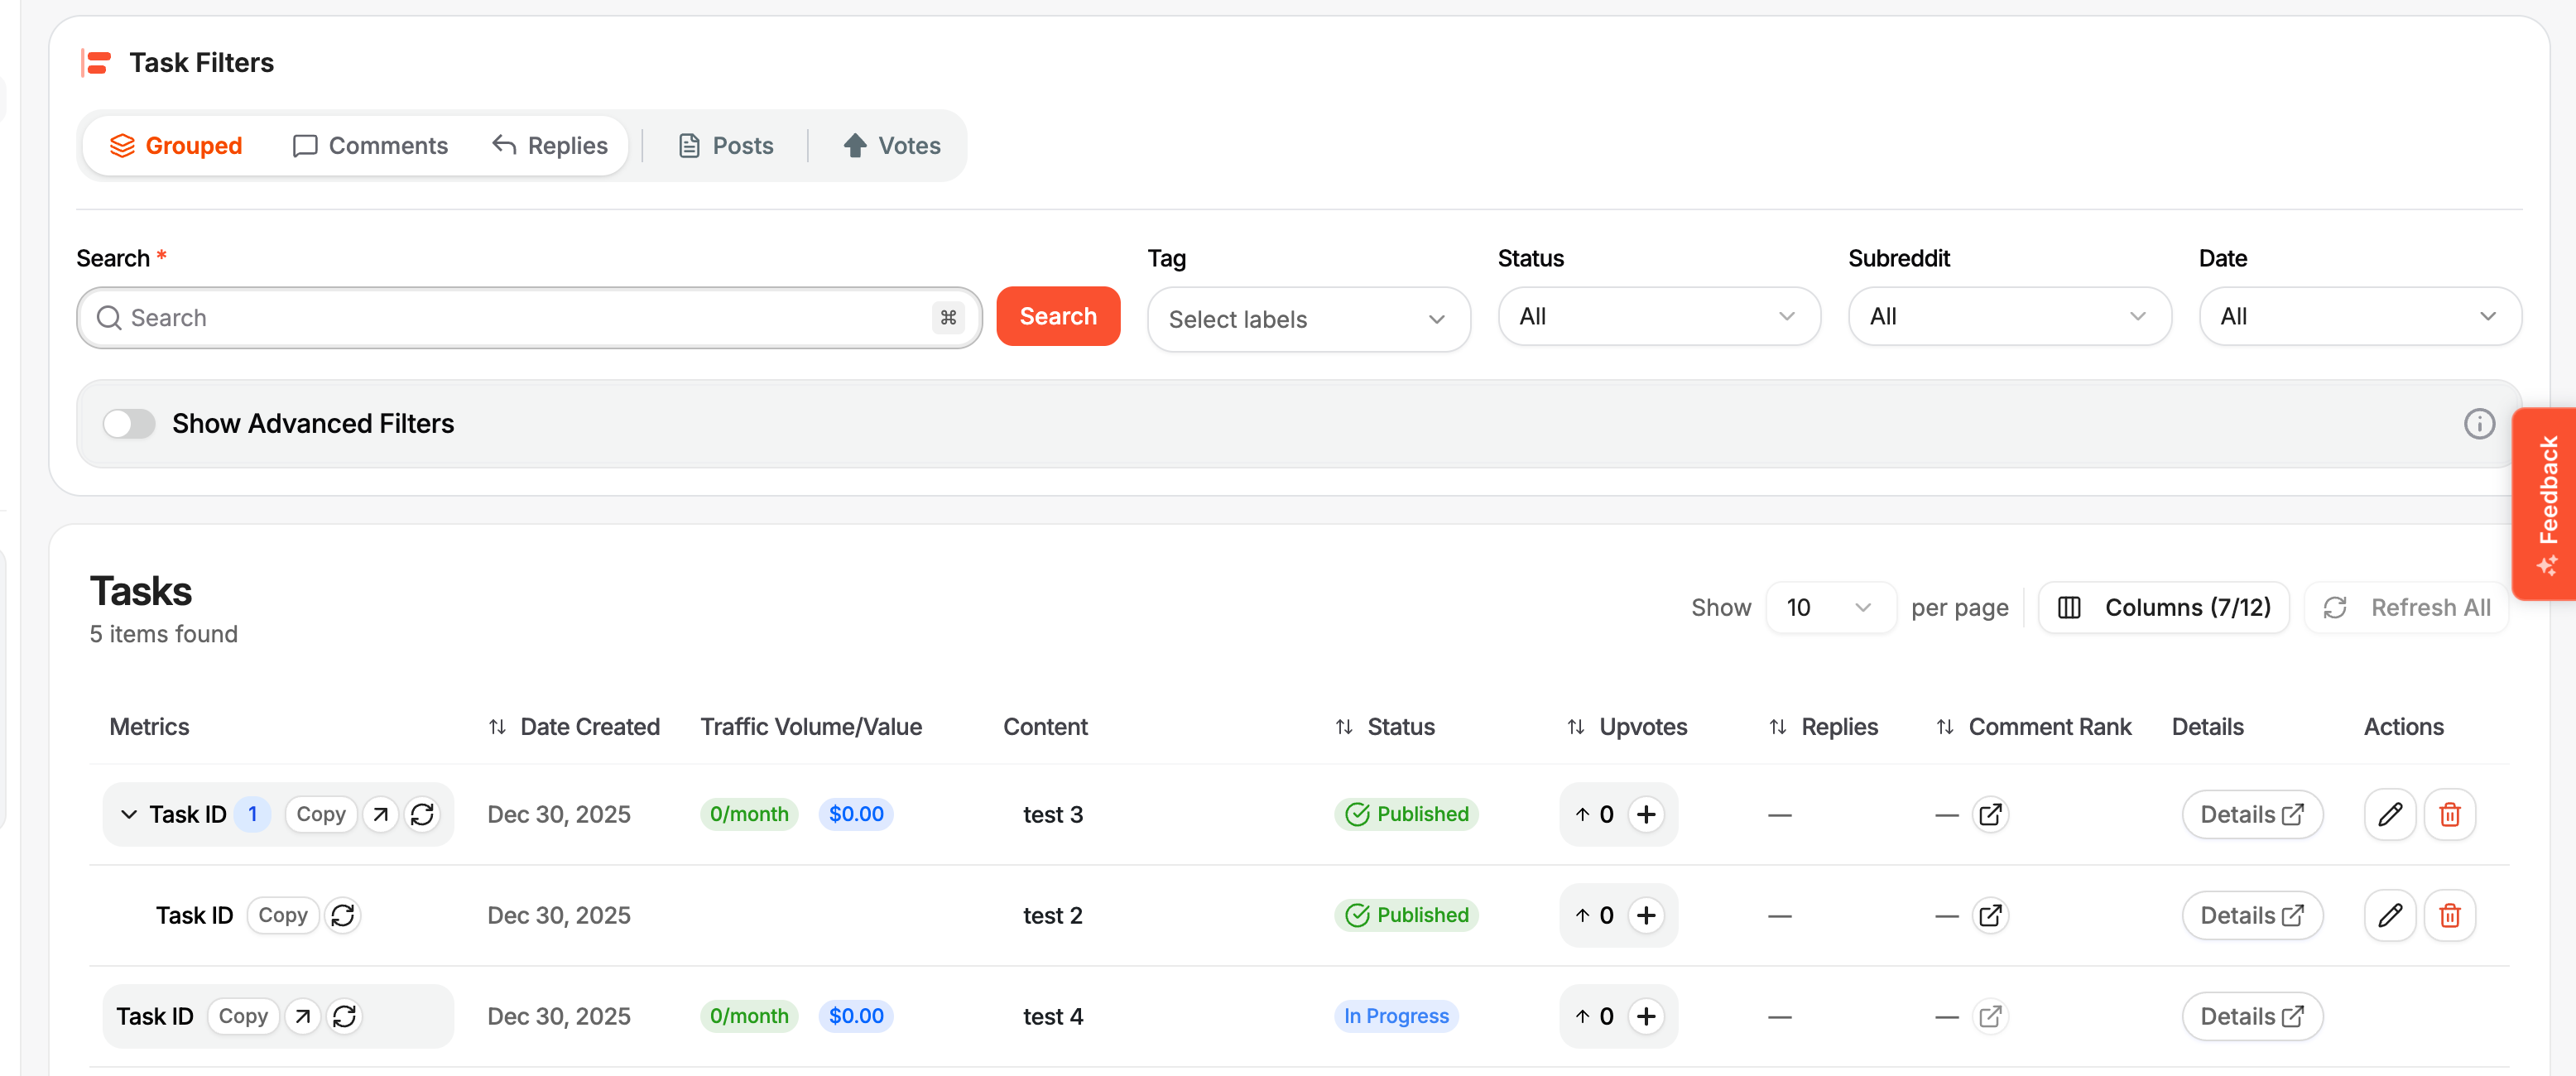The height and width of the screenshot is (1076, 2576).
Task: Collapse the test 3 Task ID group chevron
Action: click(129, 814)
